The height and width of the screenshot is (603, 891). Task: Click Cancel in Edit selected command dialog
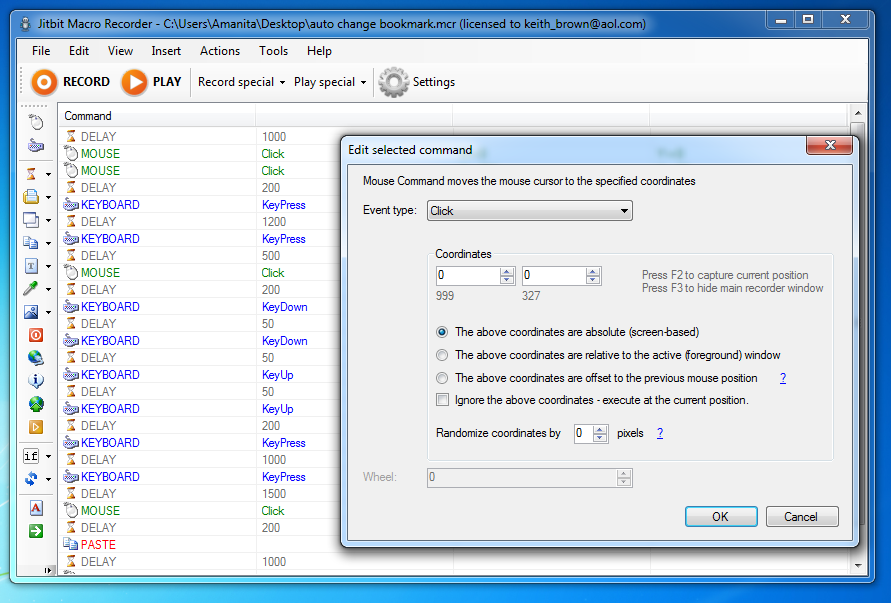[x=801, y=517]
